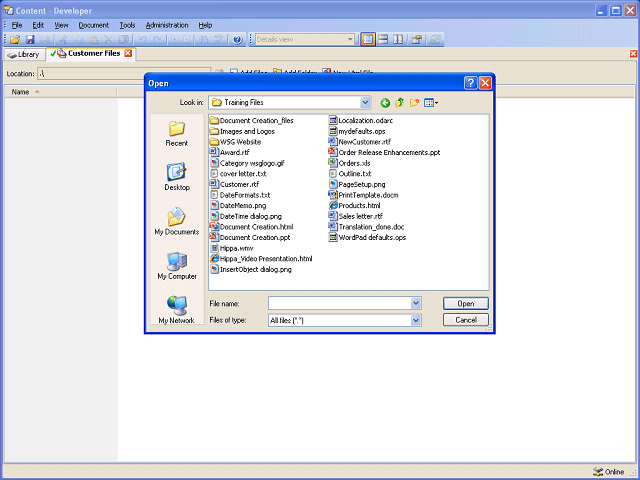This screenshot has width=640, height=480.
Task: Click the Open button in dialog
Action: (x=466, y=304)
